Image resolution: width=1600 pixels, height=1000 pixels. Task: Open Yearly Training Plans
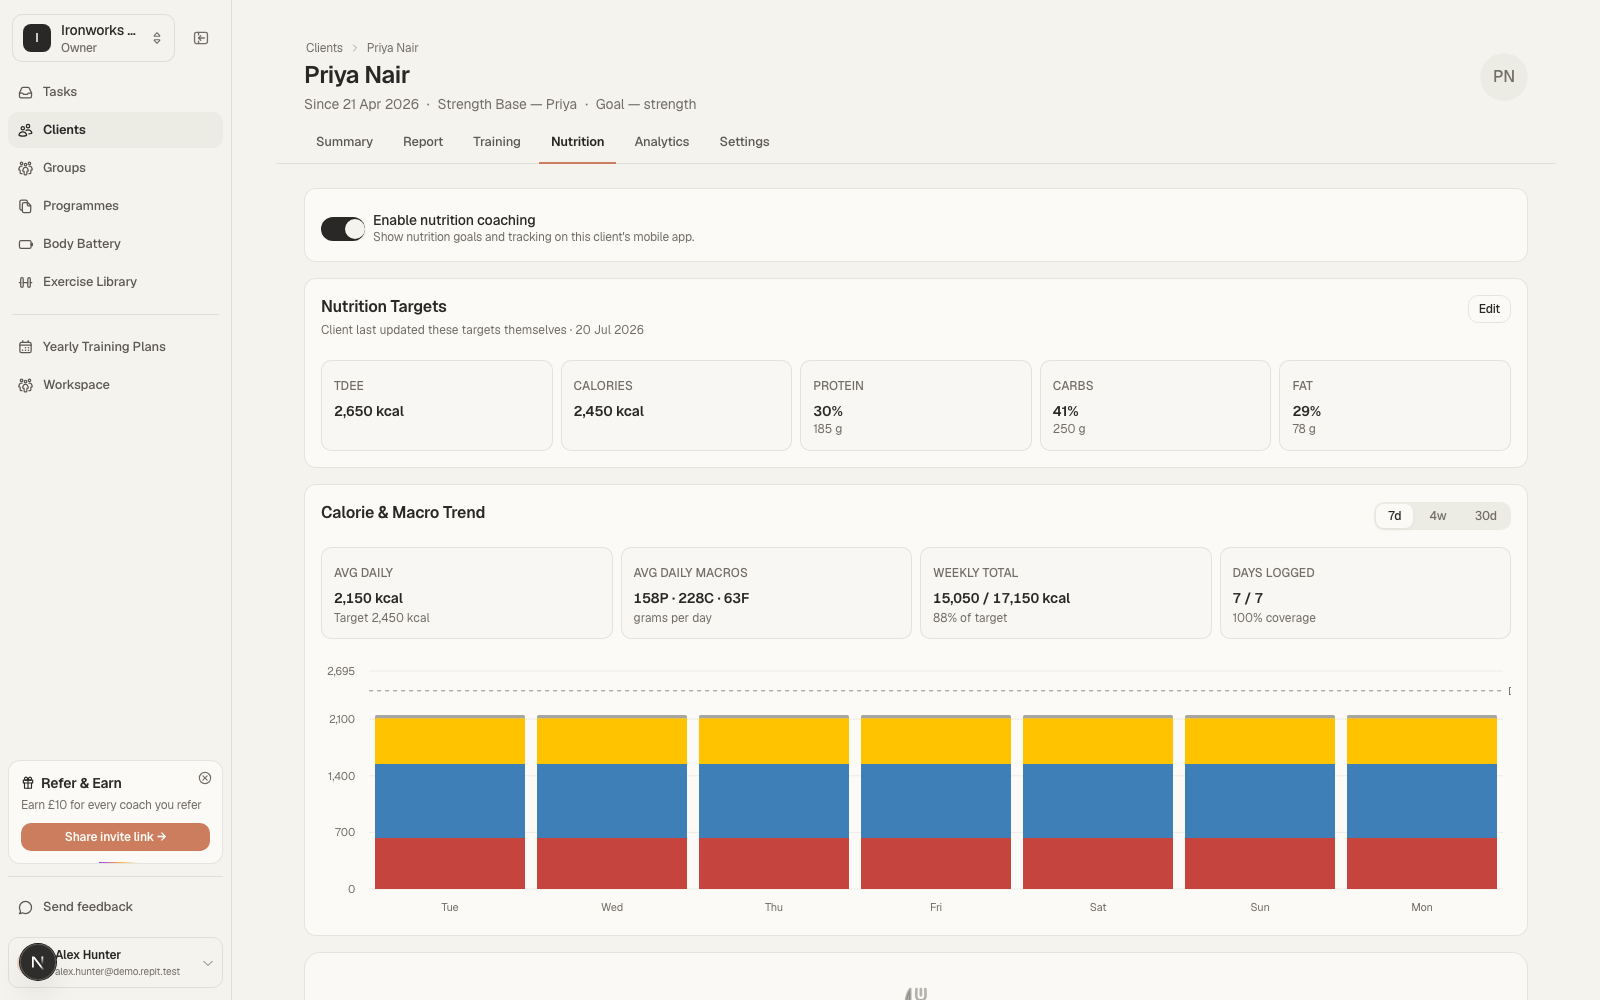tap(115, 347)
